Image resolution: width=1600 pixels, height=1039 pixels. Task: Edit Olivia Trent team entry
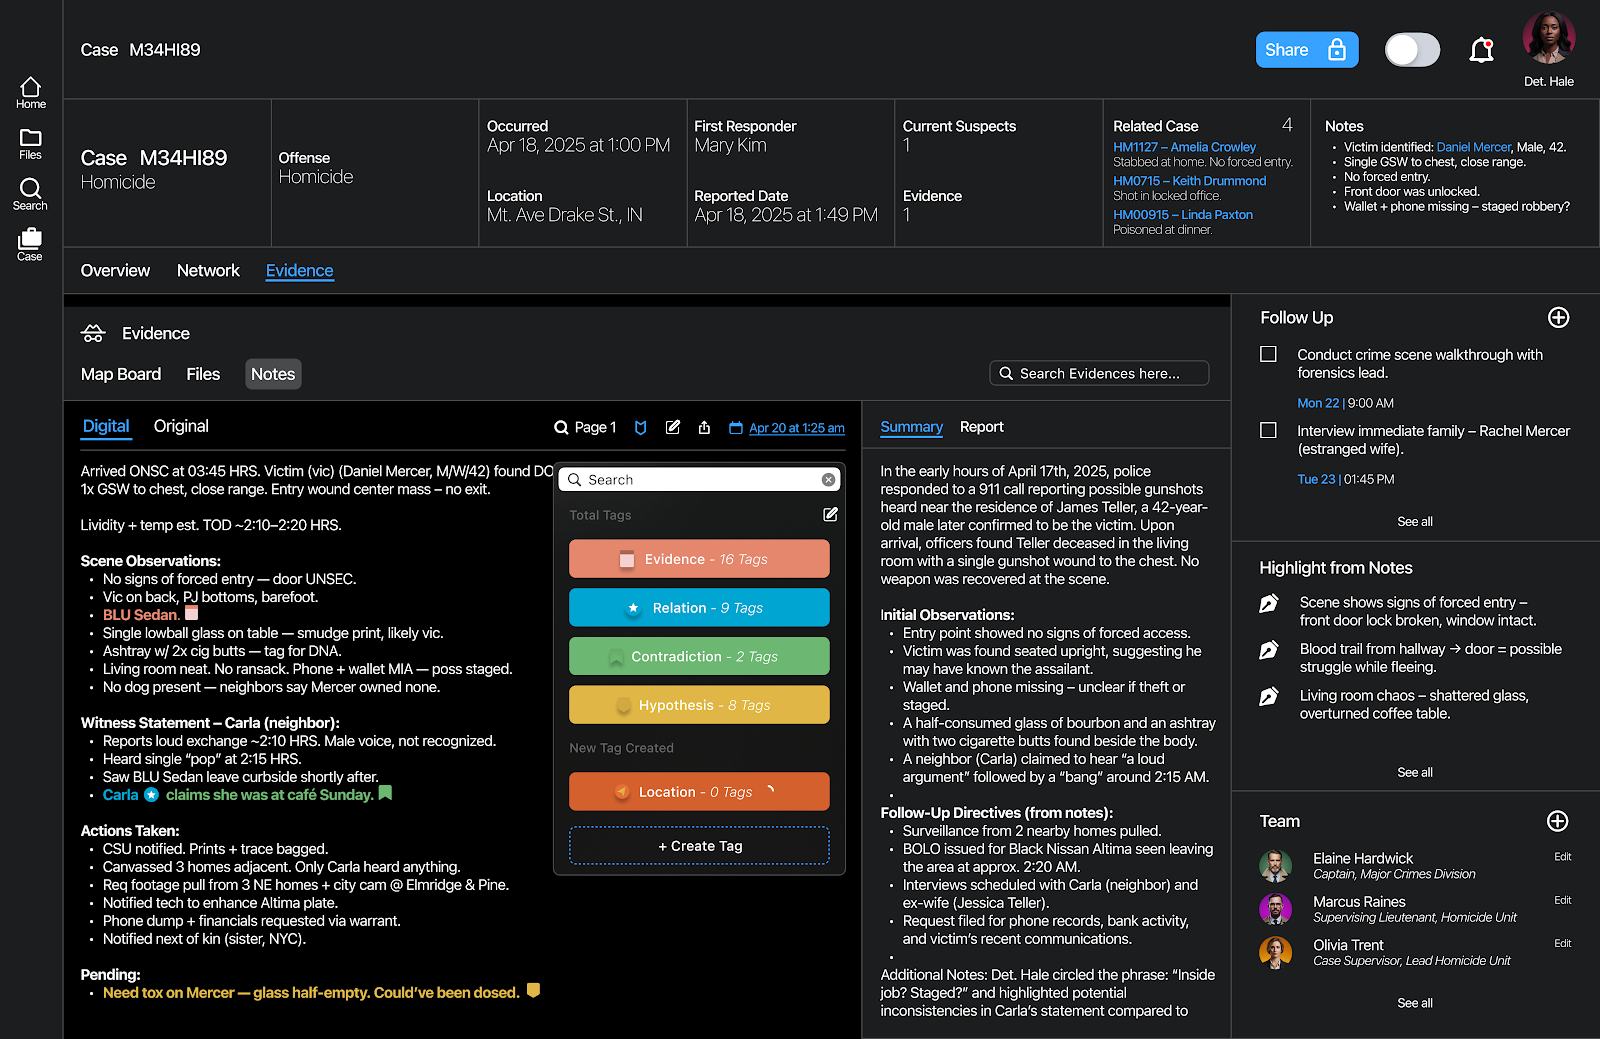point(1562,944)
